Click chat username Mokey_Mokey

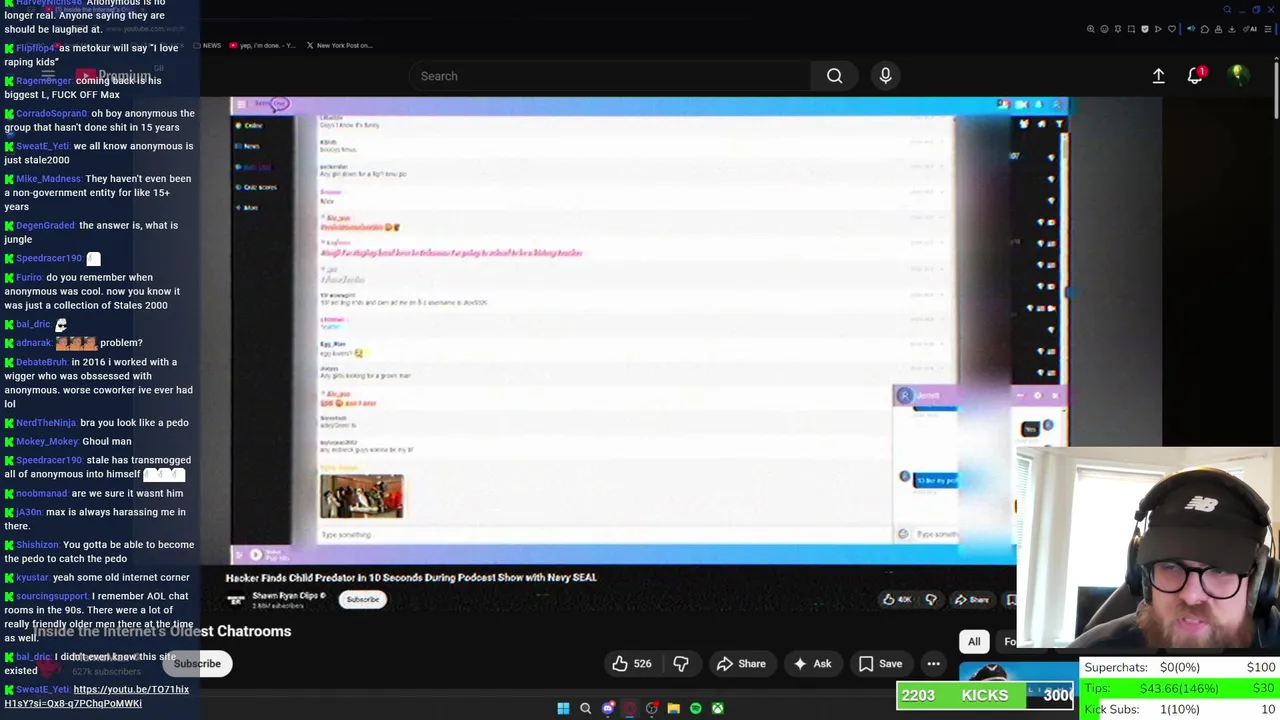coord(47,442)
